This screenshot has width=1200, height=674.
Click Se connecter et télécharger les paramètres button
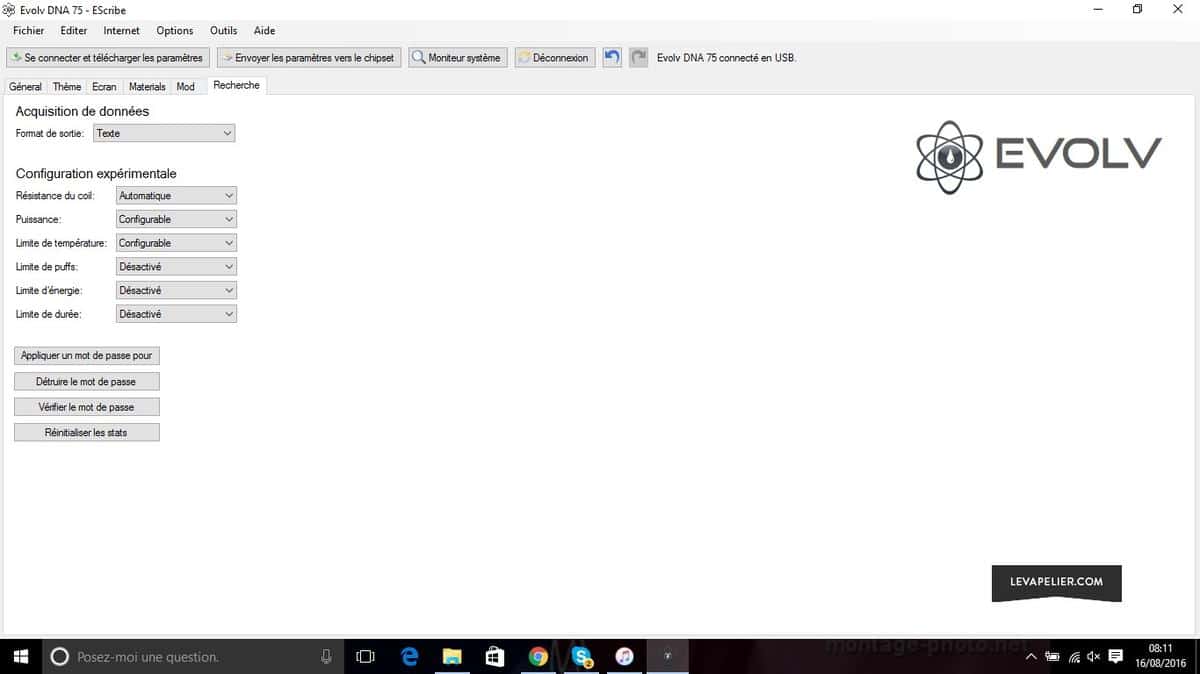(108, 58)
